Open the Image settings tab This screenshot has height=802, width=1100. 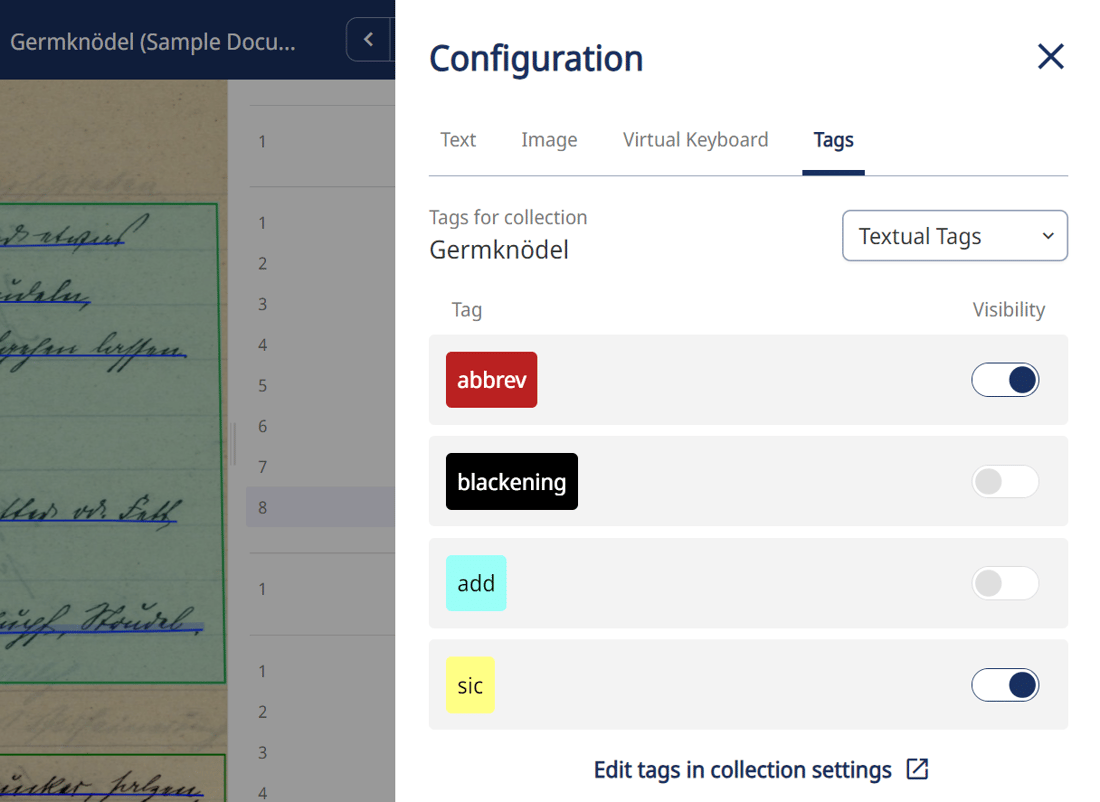click(x=549, y=140)
